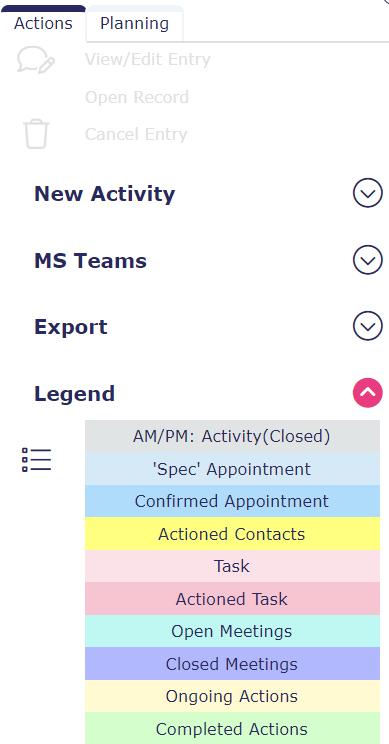Click the yellow Actioned Contacts swatch
Viewport: 389px width, 744px height.
tap(232, 534)
